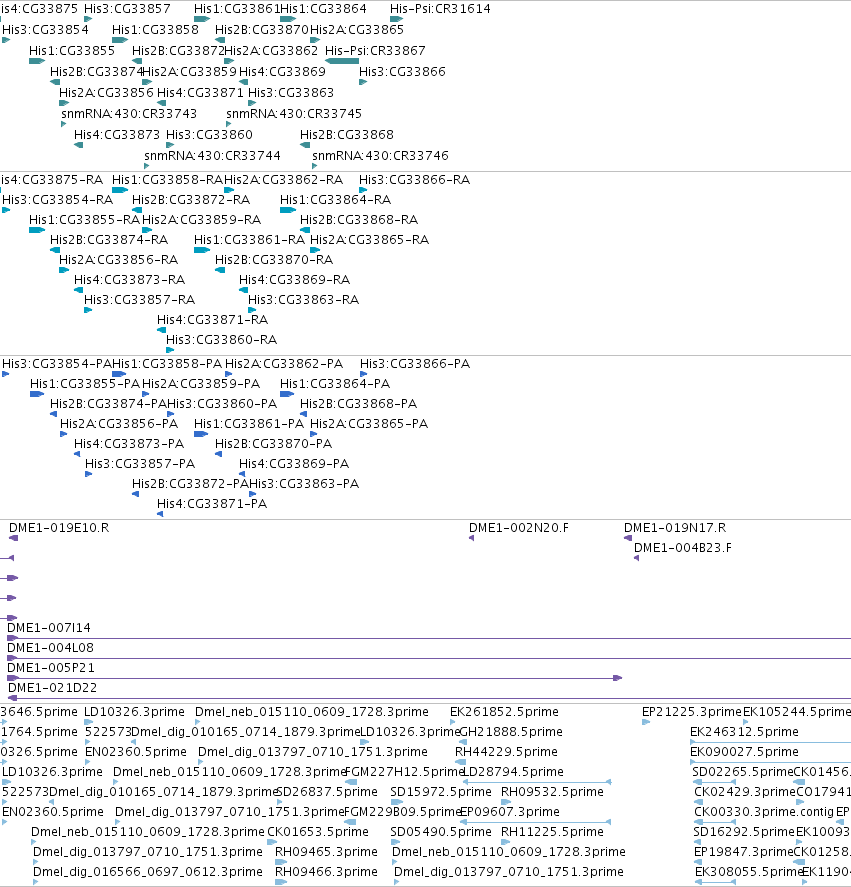The image size is (851, 887).
Task: Click the Dmel_dig_016566_0697_0612.3prime label
Action: coord(148,871)
